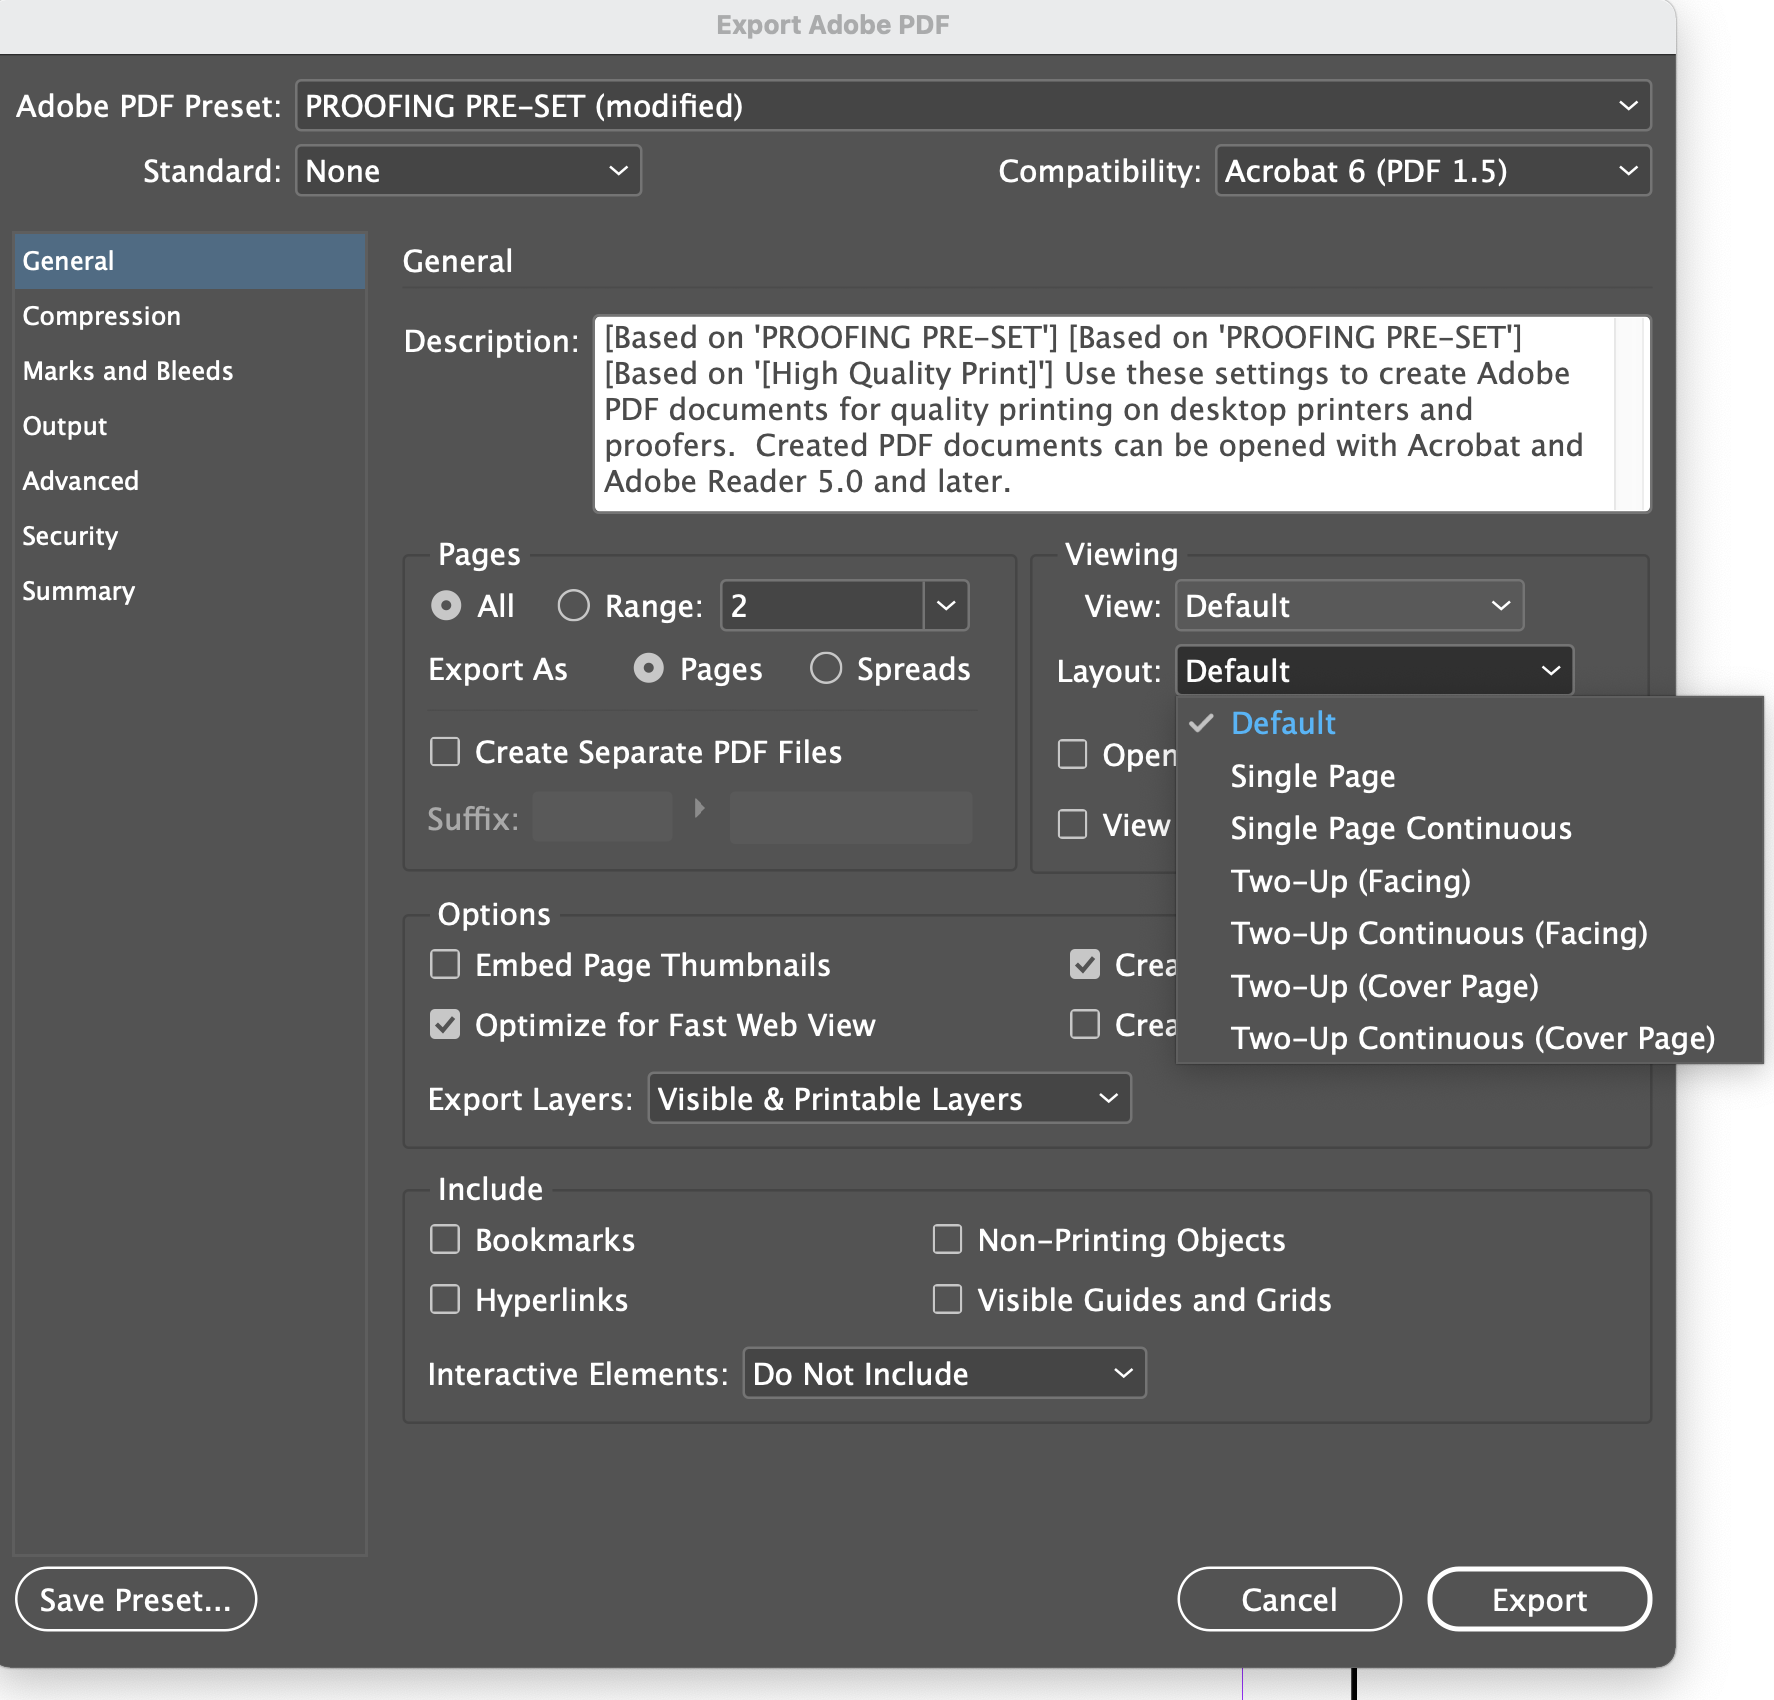Disable Optimize for Fast Web View
Image resolution: width=1774 pixels, height=1700 pixels.
click(445, 1024)
